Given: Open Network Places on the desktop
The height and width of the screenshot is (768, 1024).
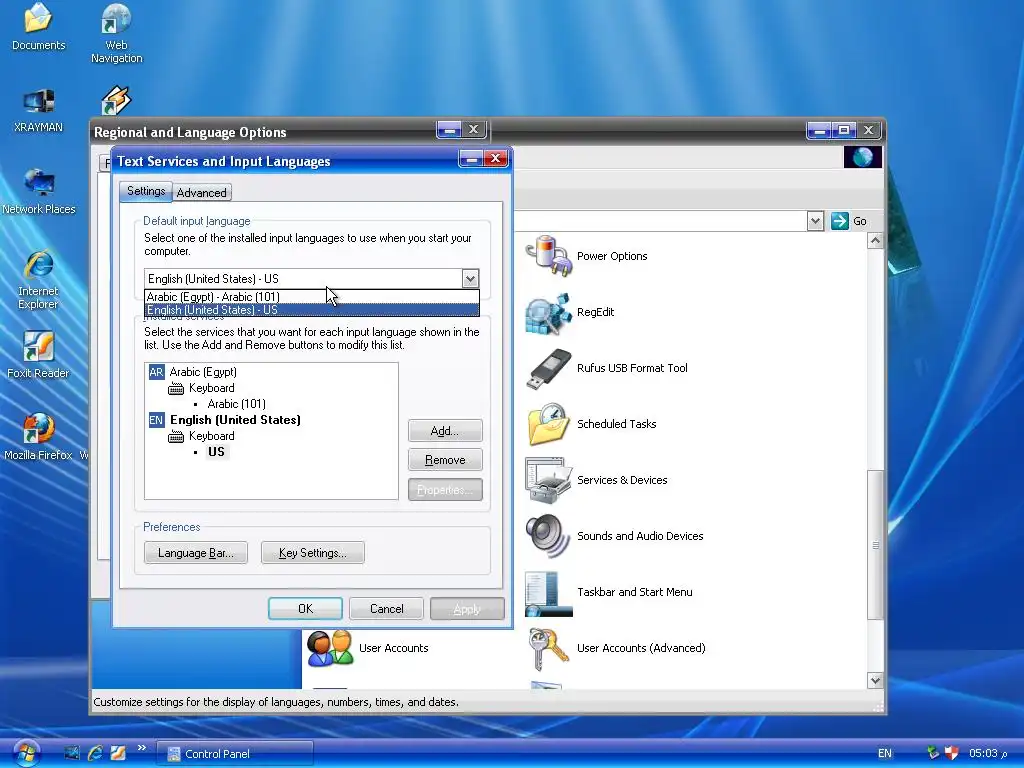Looking at the screenshot, I should click(39, 191).
